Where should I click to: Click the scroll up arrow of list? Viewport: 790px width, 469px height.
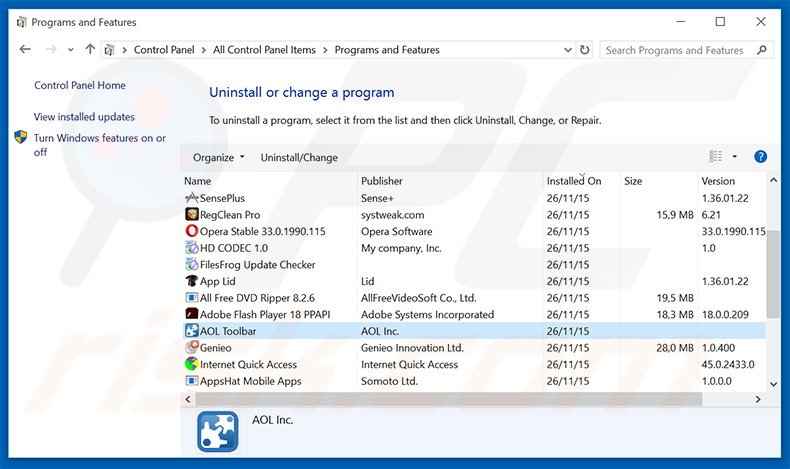[773, 180]
